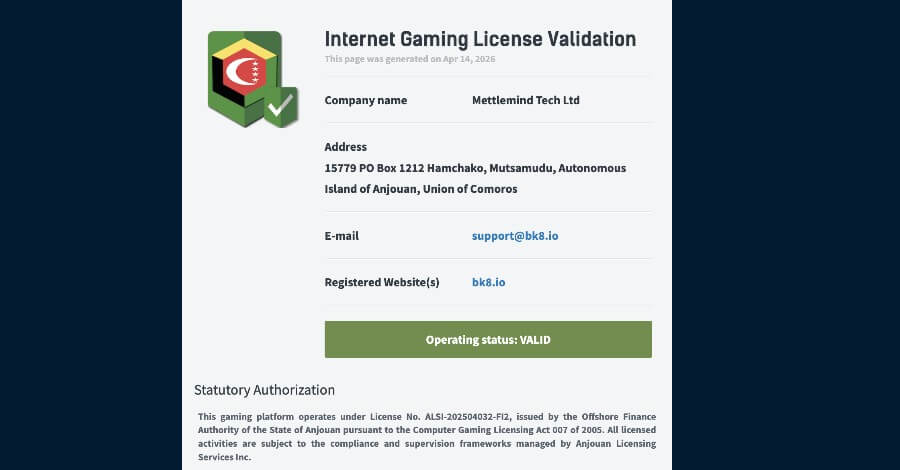
Task: Open the bk8.io registered website link
Action: tap(488, 282)
